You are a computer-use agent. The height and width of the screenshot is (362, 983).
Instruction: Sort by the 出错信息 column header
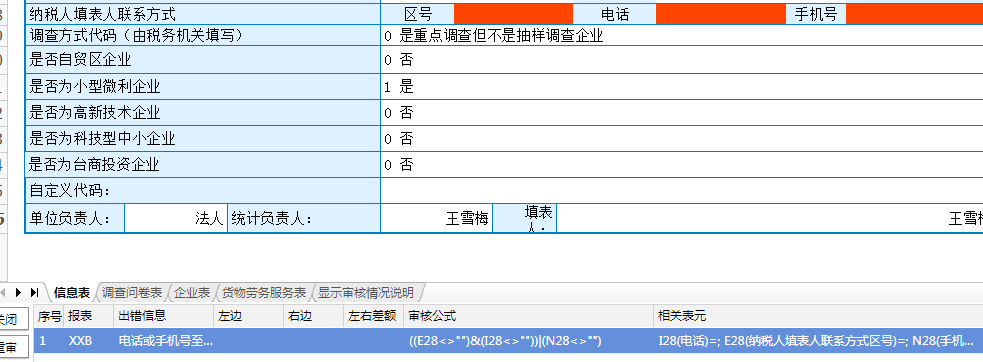pos(164,316)
